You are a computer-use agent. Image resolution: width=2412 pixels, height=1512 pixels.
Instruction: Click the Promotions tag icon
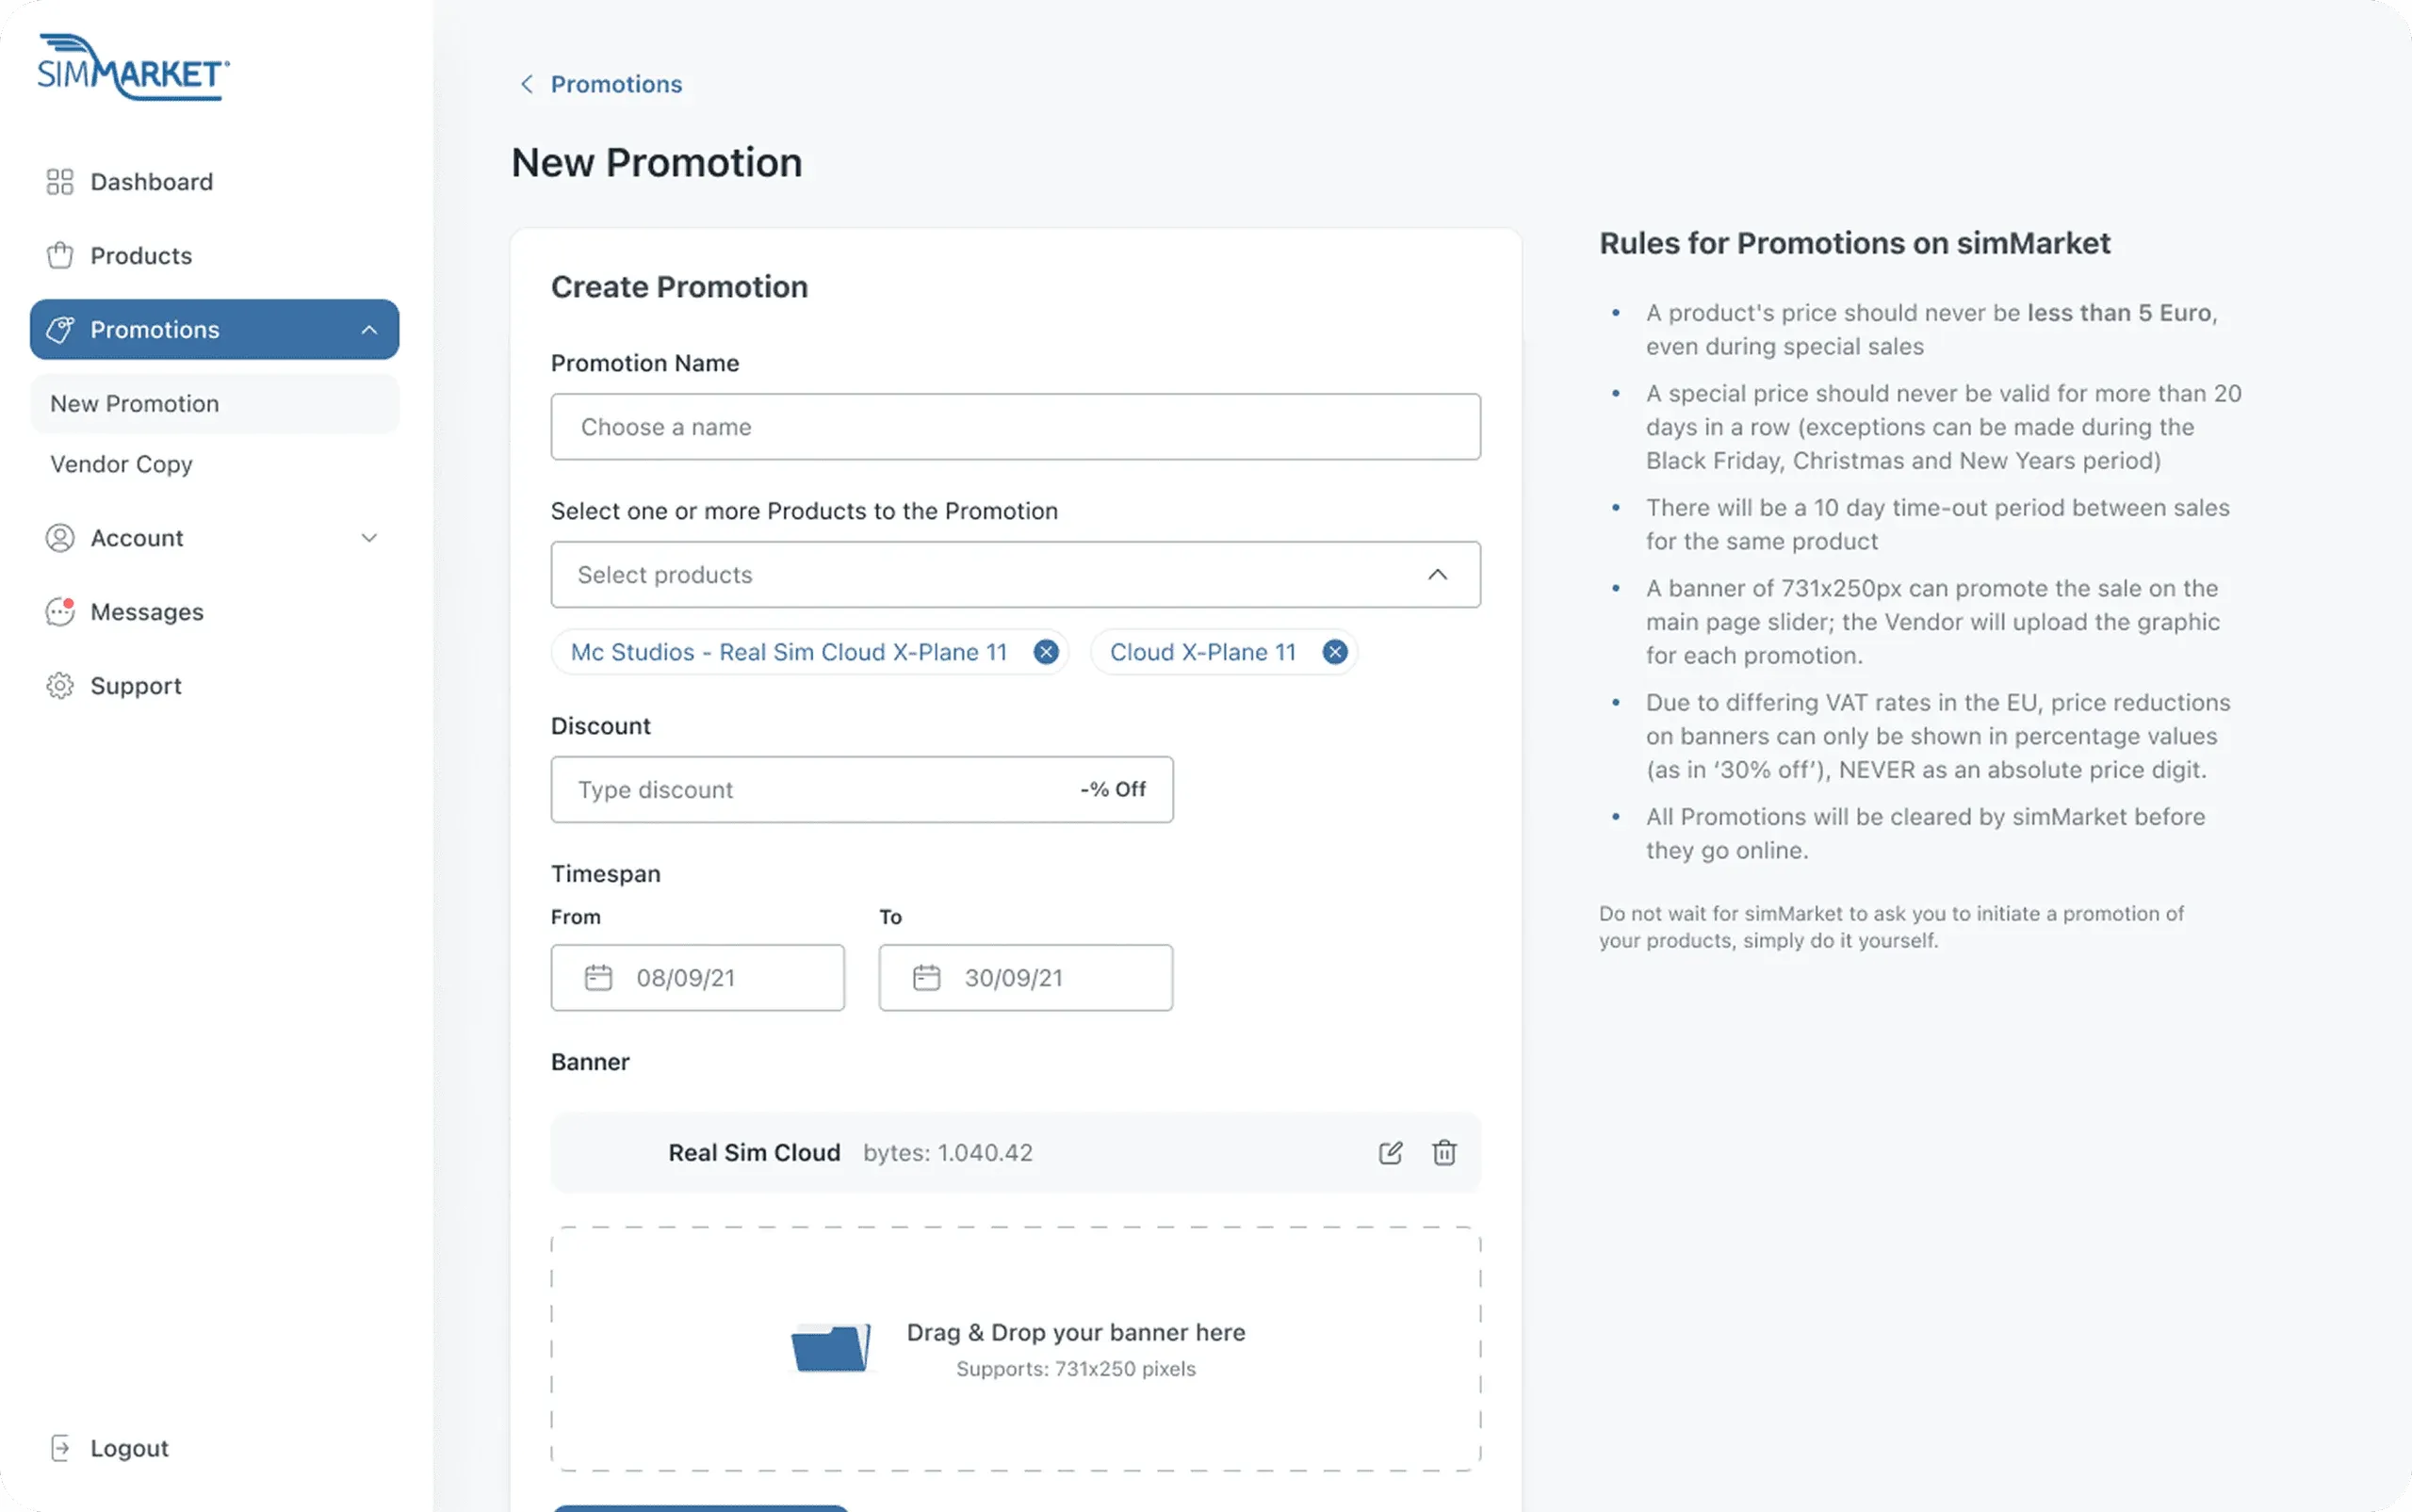[x=60, y=330]
